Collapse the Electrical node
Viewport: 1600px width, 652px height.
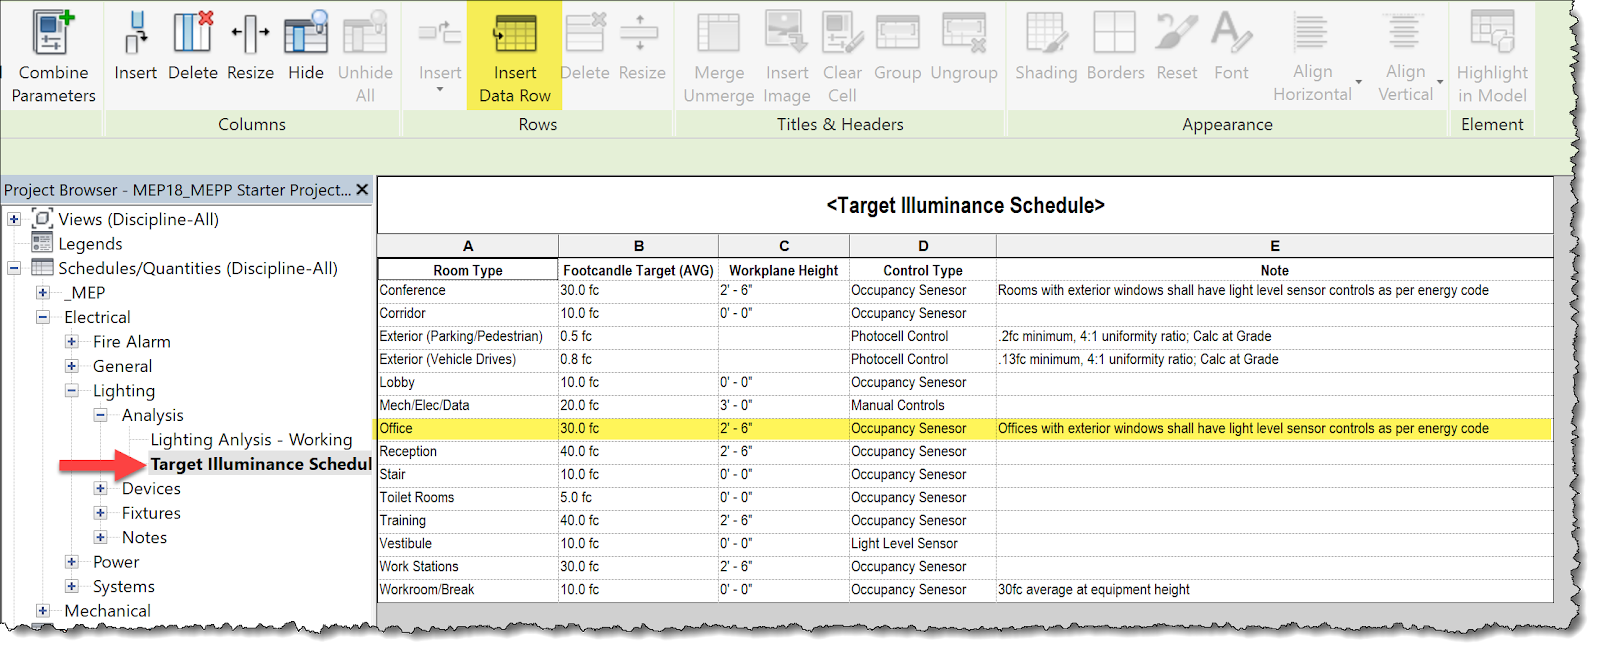pos(43,317)
